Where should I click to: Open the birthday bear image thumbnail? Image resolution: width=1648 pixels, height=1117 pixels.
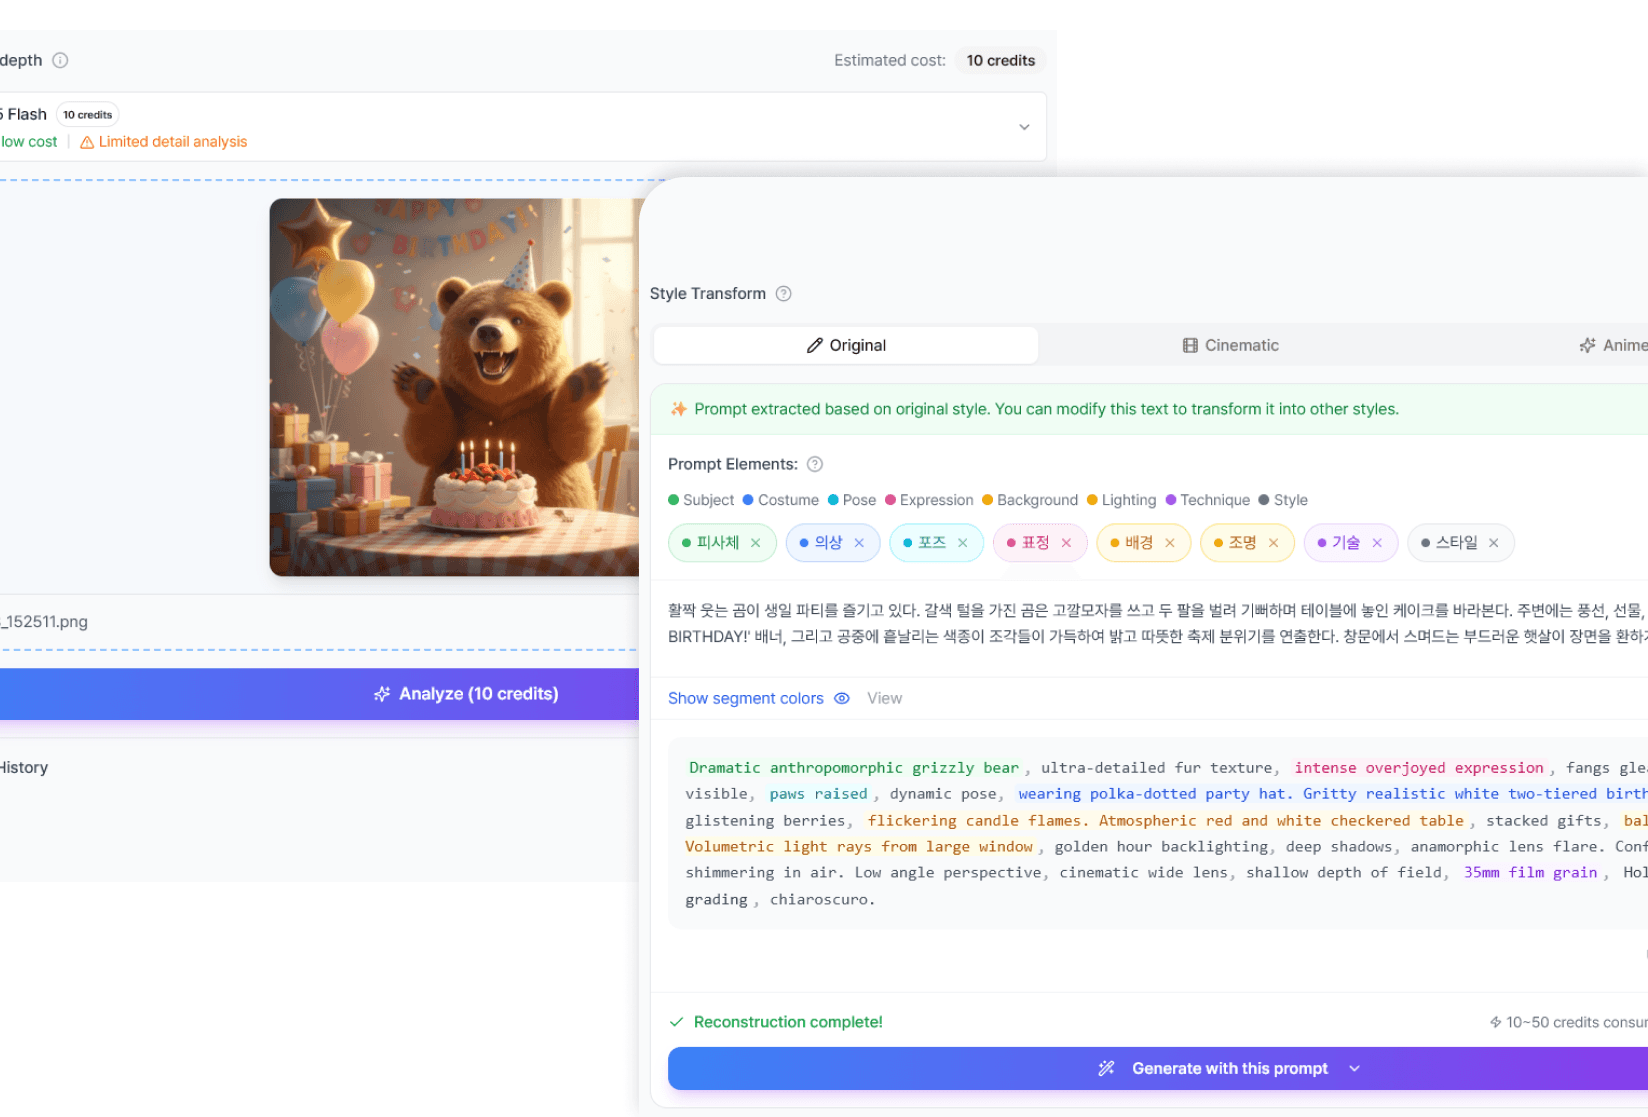[x=454, y=387]
